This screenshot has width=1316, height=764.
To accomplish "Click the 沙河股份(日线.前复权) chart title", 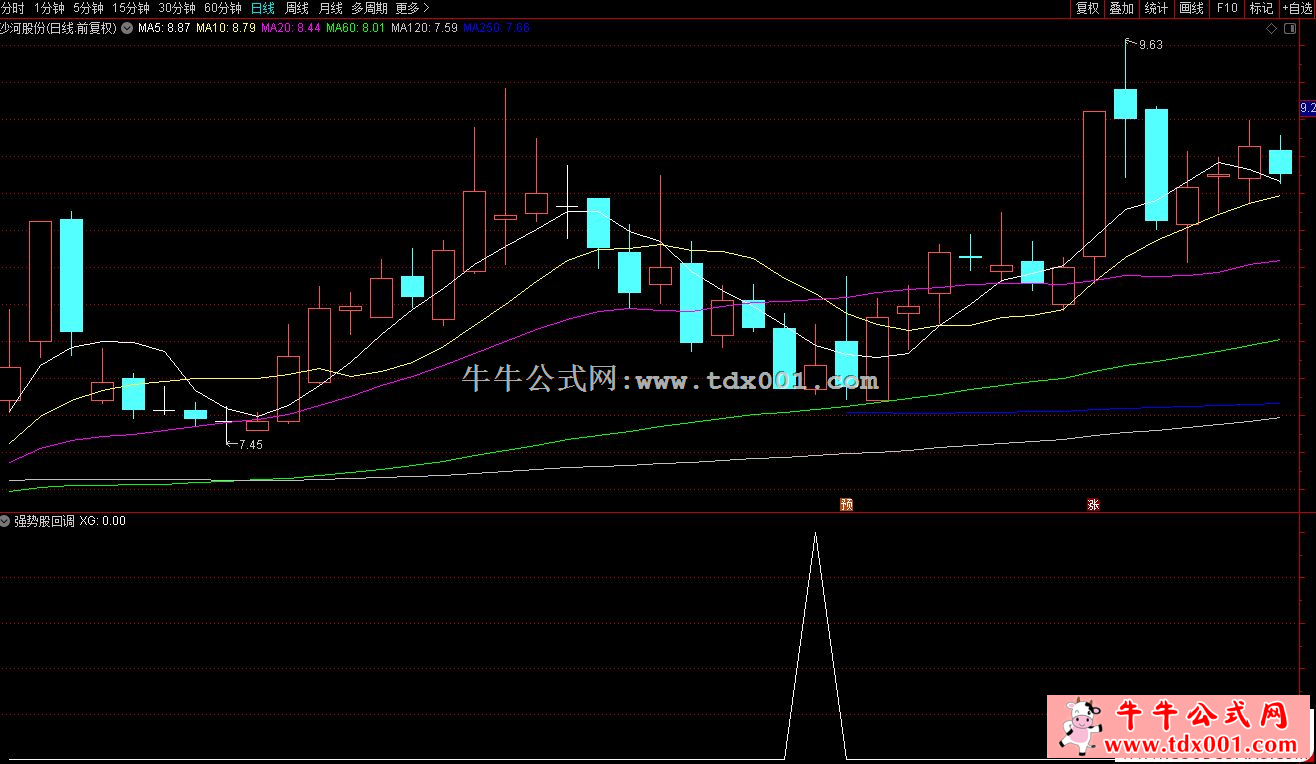I will coord(59,28).
